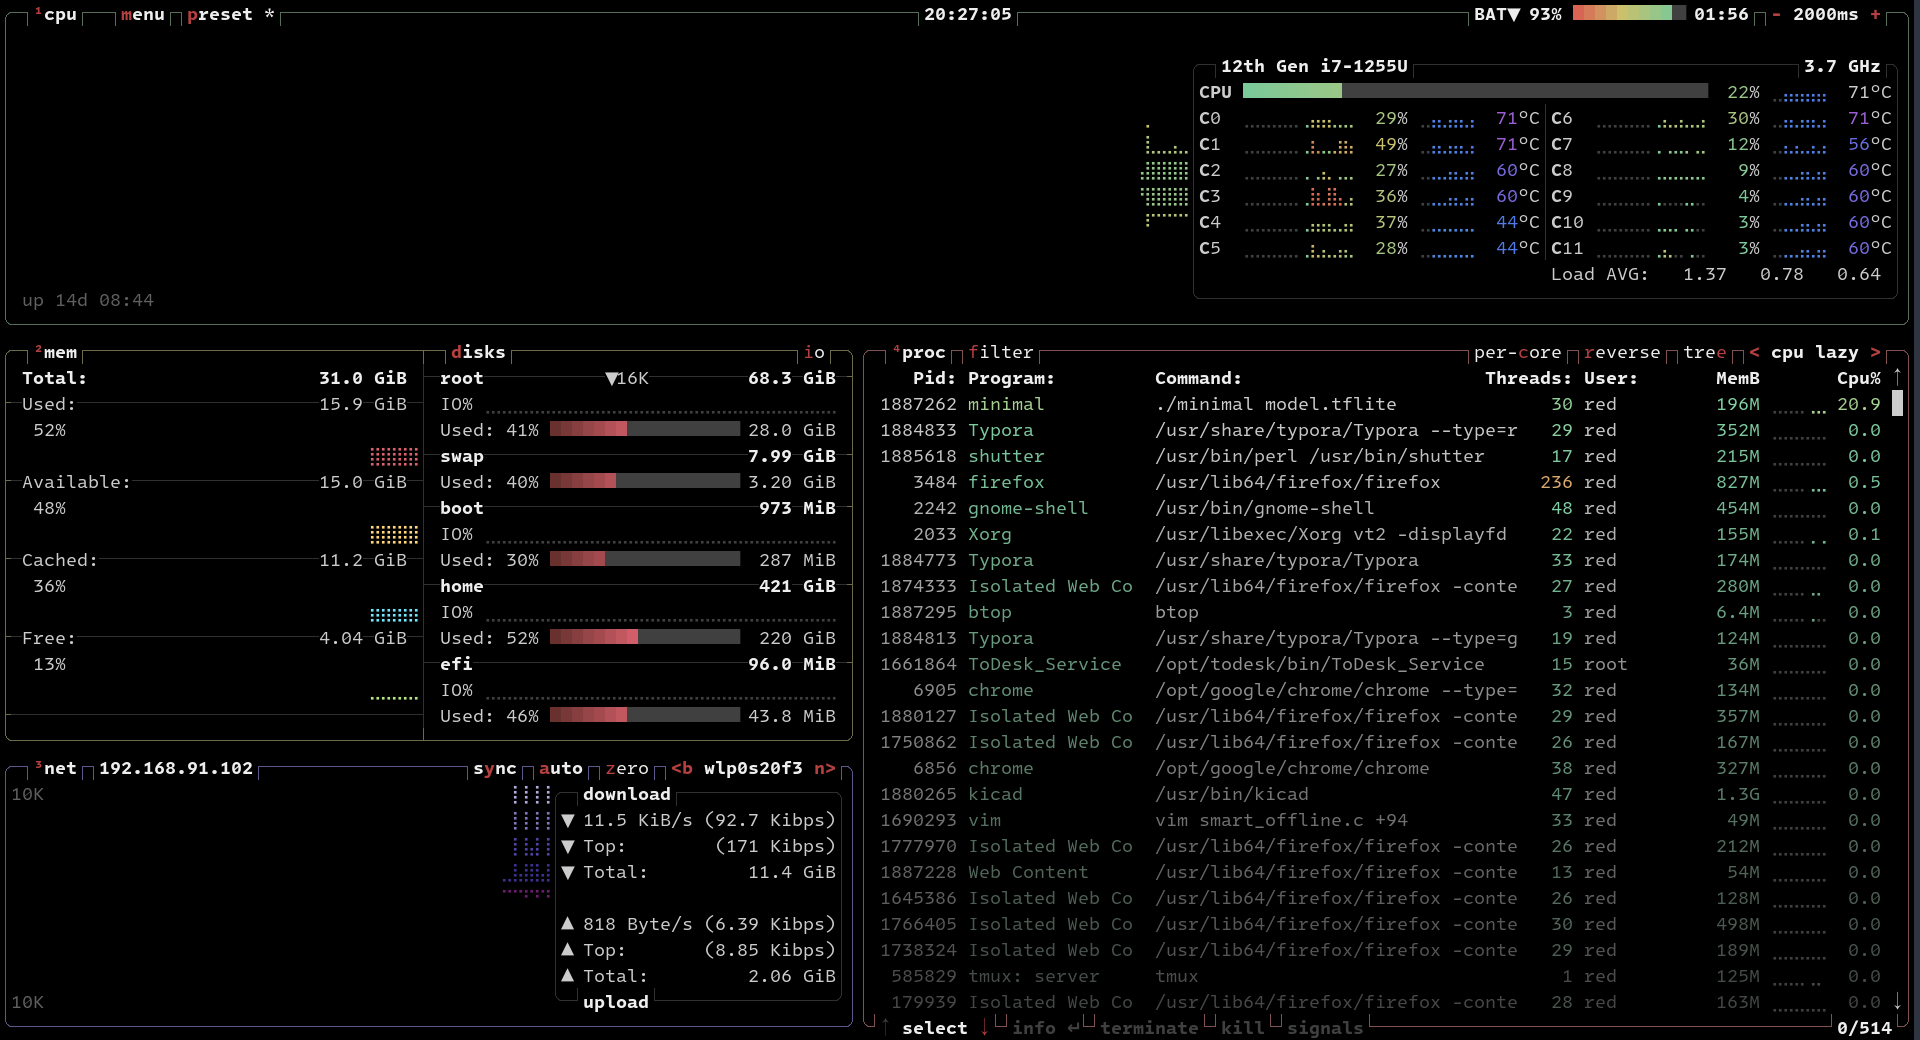This screenshot has width=1920, height=1040.
Task: Click the select down arrow
Action: pyautogui.click(x=984, y=1027)
